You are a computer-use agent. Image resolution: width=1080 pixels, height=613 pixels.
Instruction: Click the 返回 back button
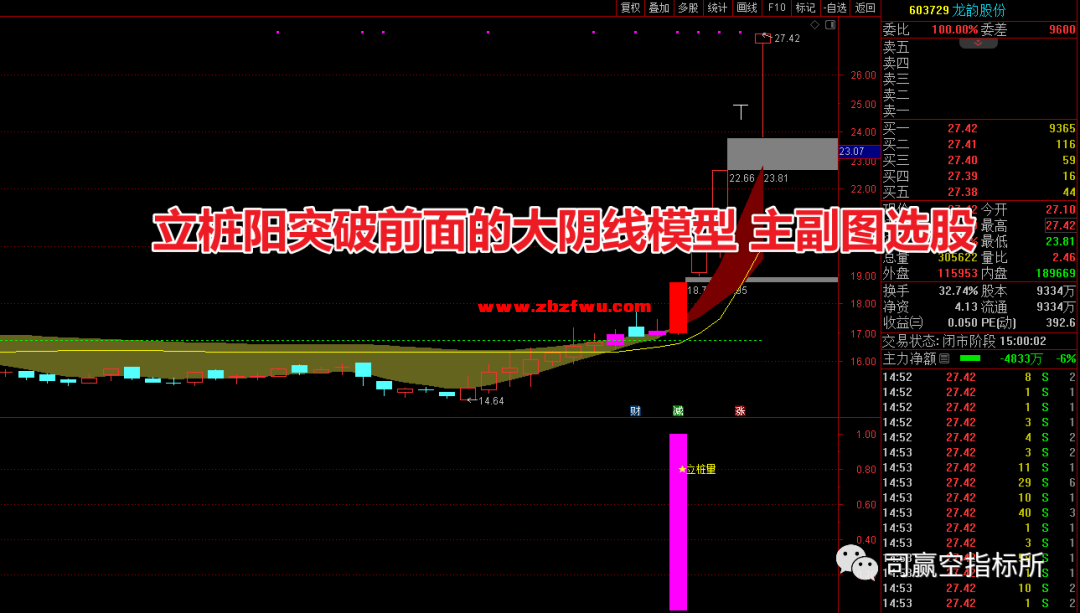pos(865,8)
